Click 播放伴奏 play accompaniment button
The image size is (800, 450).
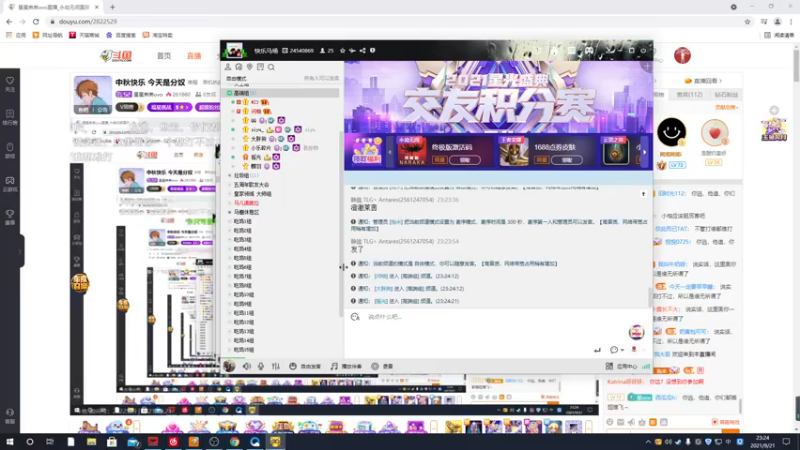(346, 366)
